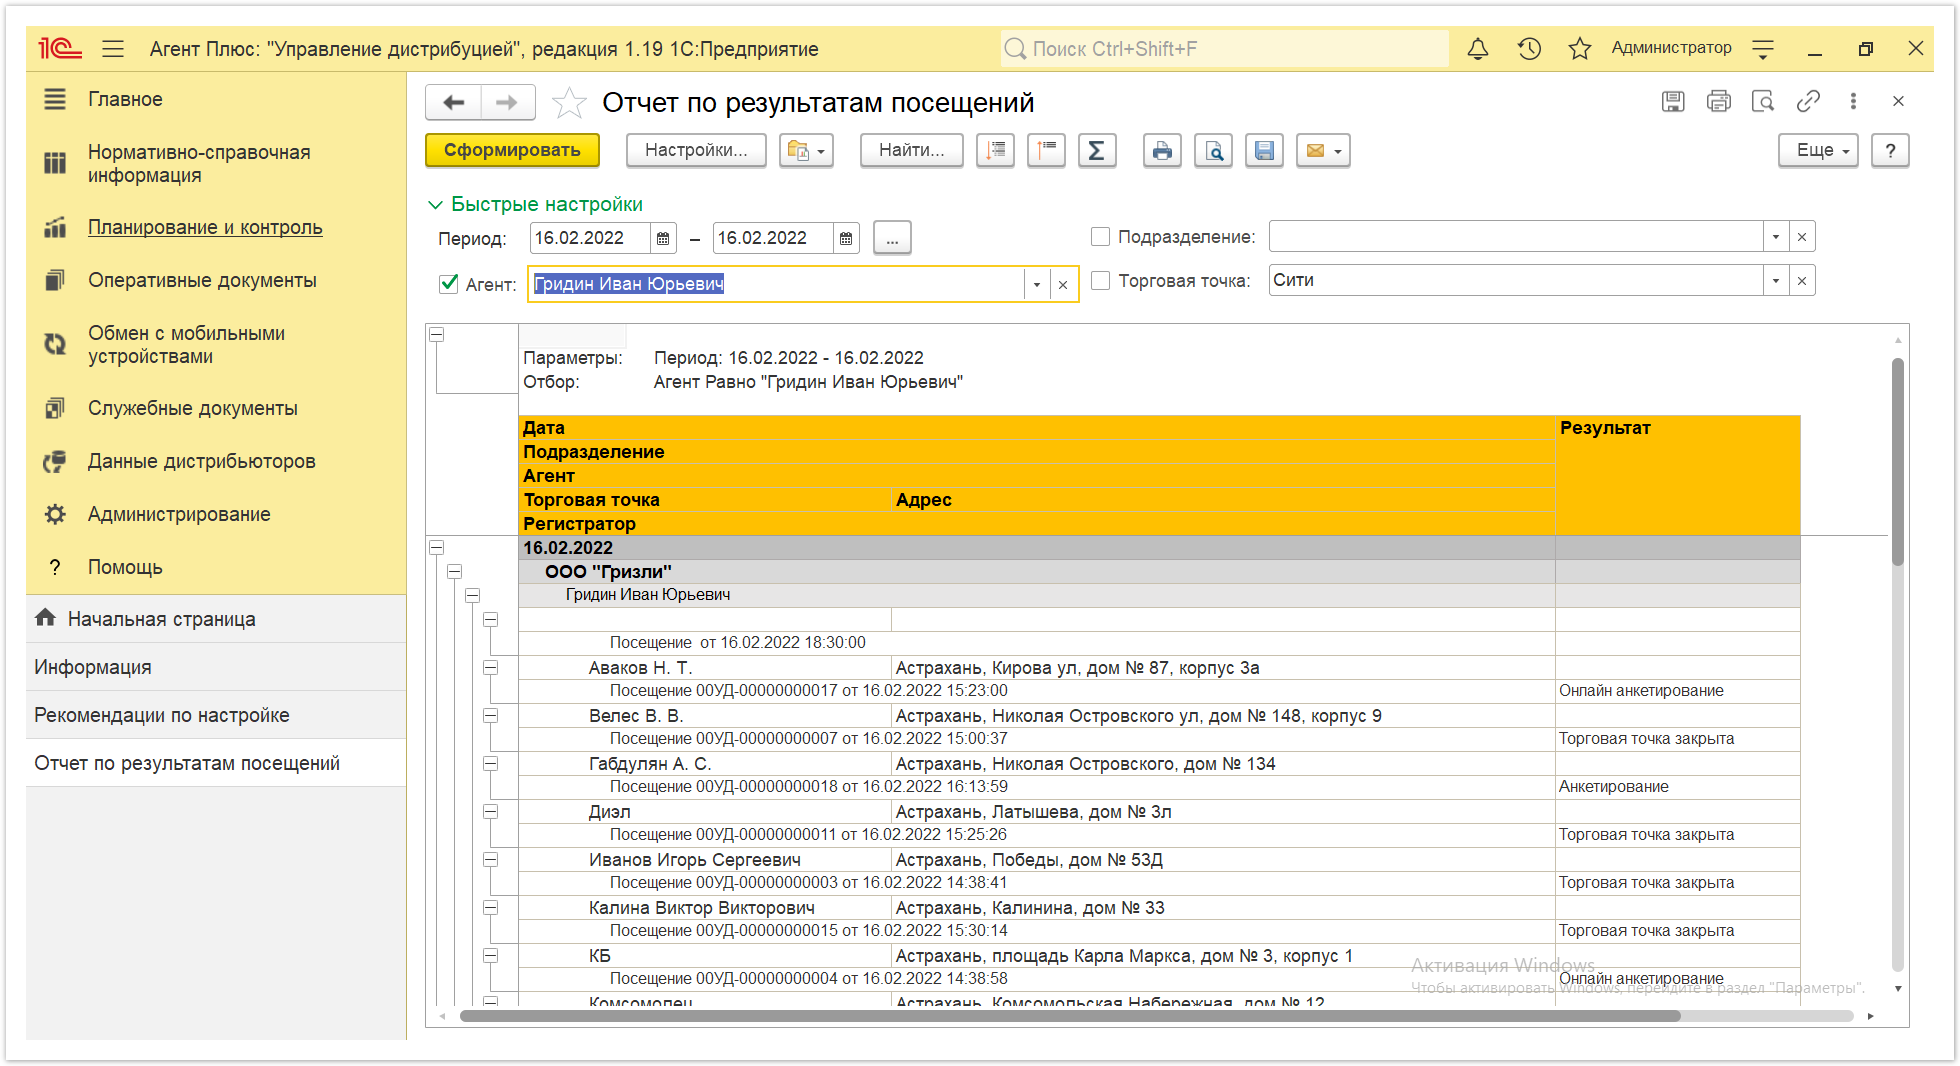Collapse the report parameters header group

437,335
